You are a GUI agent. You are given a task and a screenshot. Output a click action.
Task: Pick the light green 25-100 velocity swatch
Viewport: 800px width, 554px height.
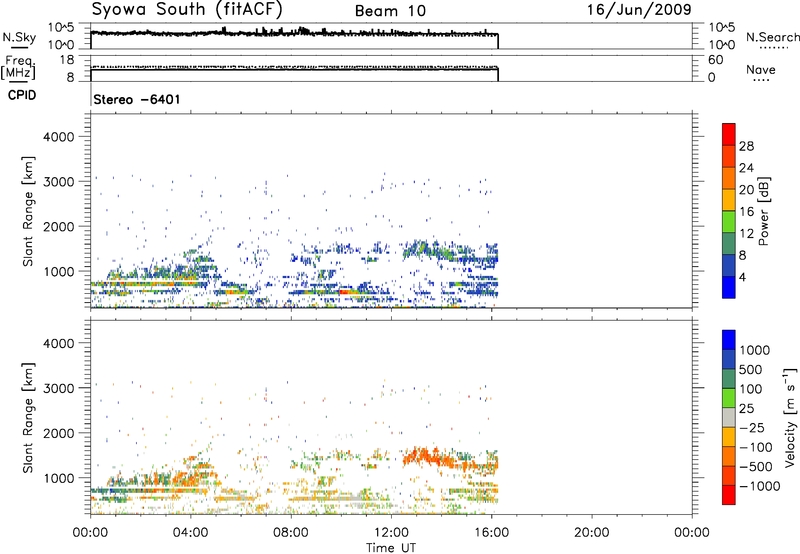[729, 398]
